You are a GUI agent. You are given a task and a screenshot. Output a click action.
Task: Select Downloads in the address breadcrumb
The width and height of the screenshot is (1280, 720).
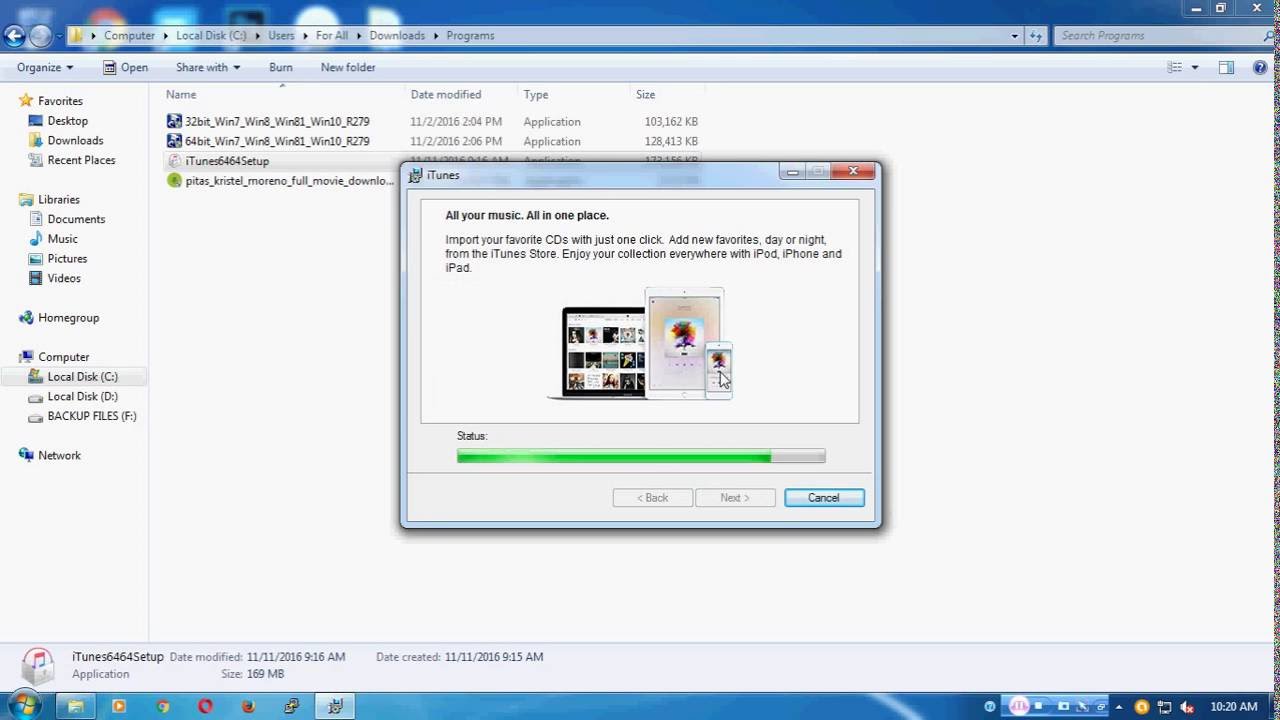(397, 36)
